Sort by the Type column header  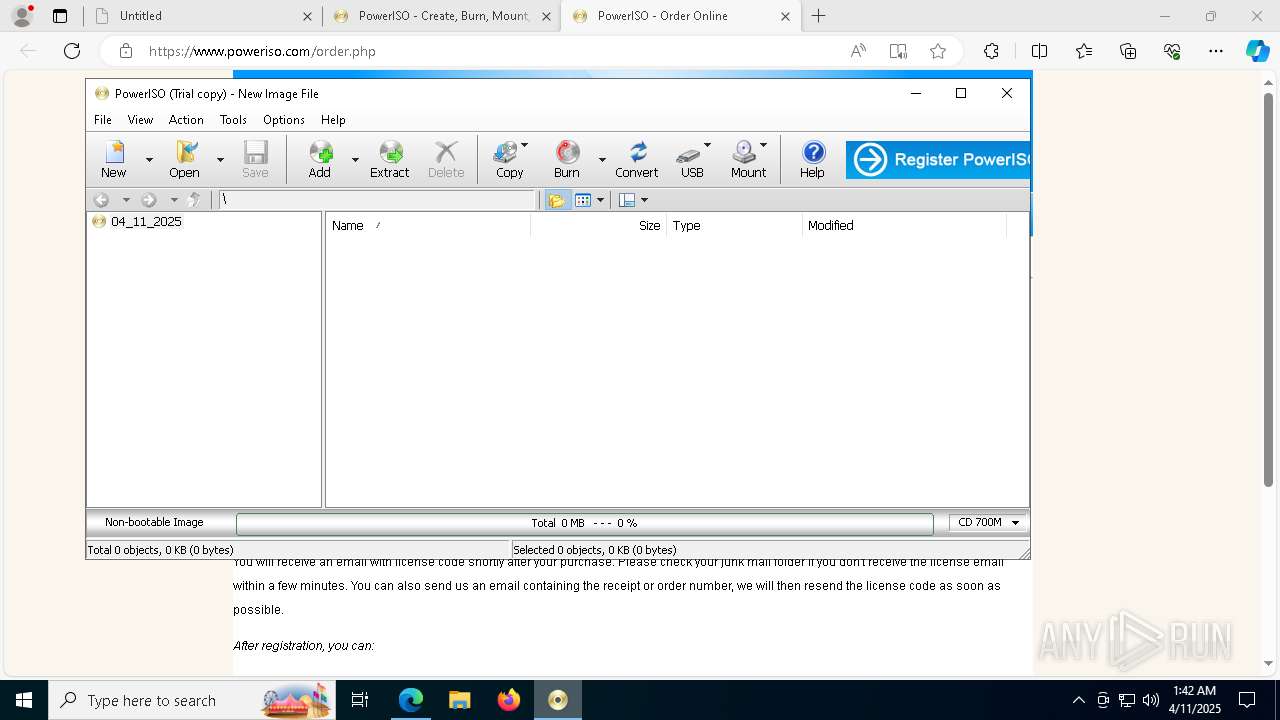(x=734, y=226)
